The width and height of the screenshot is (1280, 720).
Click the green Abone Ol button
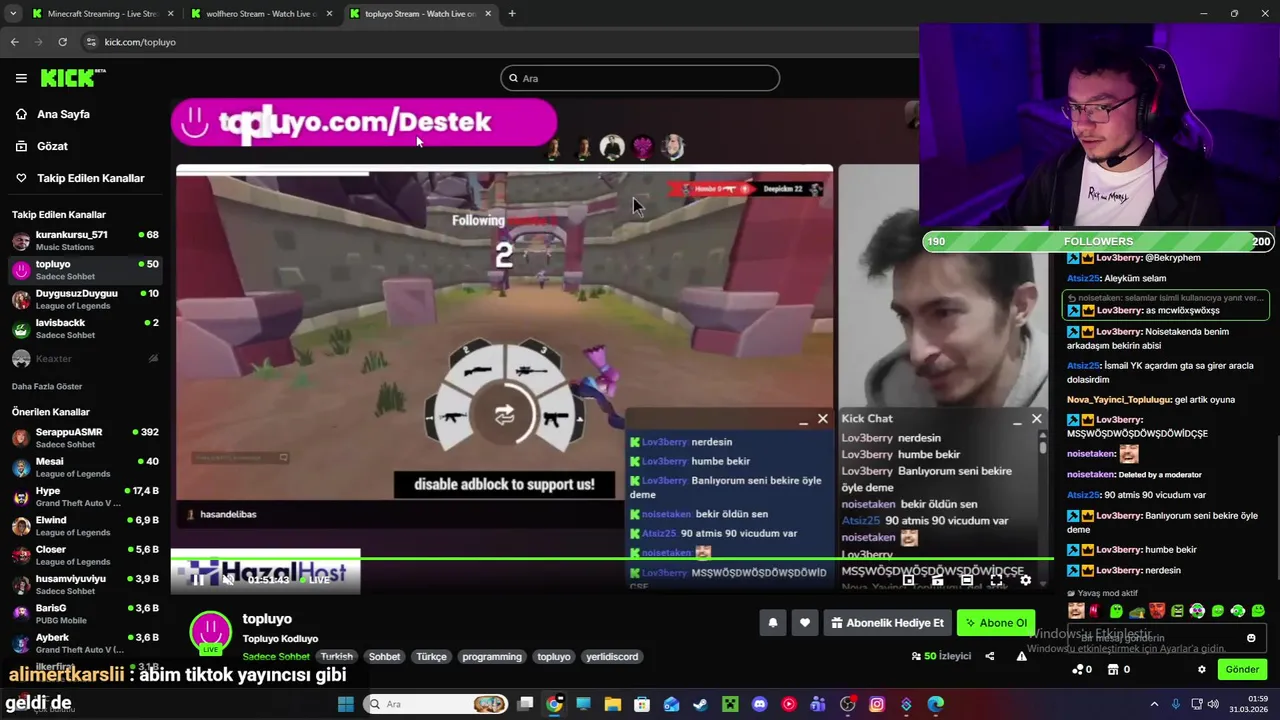(x=995, y=623)
